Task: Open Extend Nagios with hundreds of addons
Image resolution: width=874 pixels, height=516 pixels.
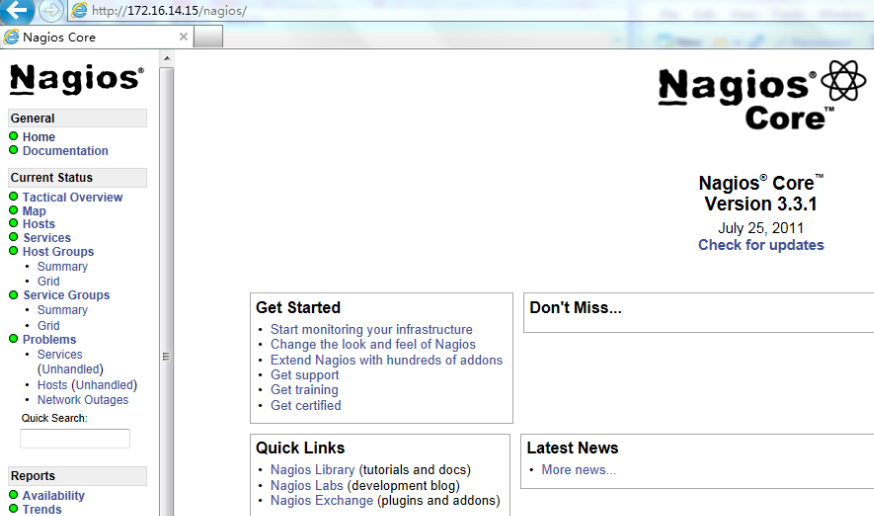Action: pyautogui.click(x=386, y=361)
